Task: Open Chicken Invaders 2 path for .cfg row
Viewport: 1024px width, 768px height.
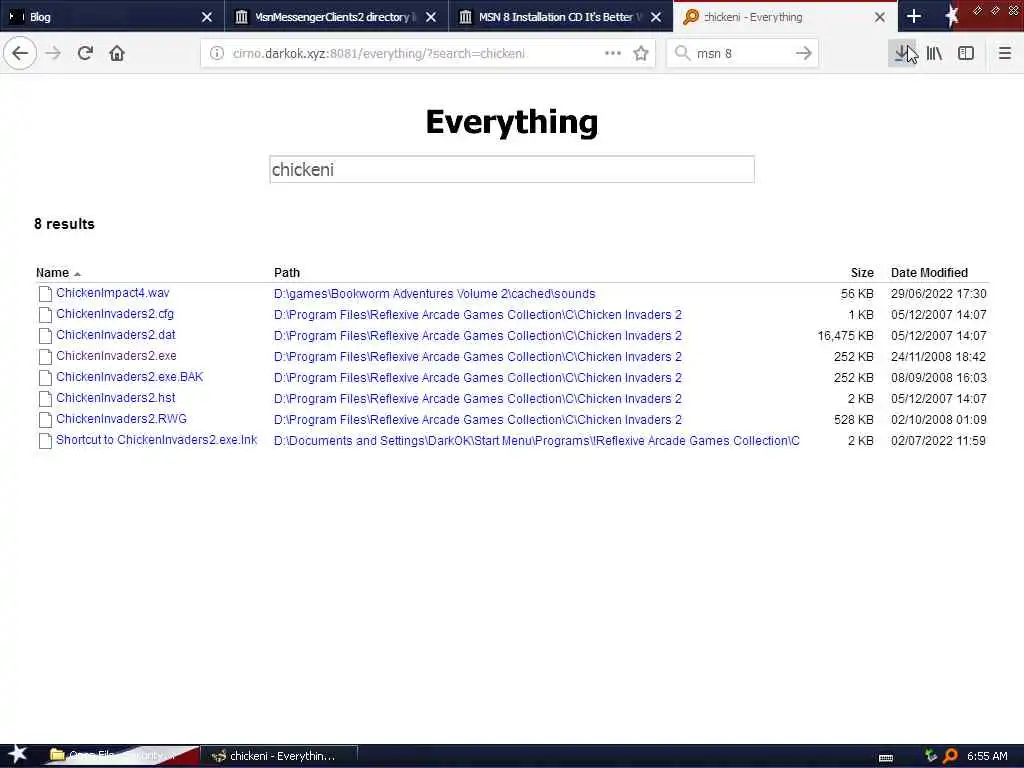Action: [x=477, y=315]
